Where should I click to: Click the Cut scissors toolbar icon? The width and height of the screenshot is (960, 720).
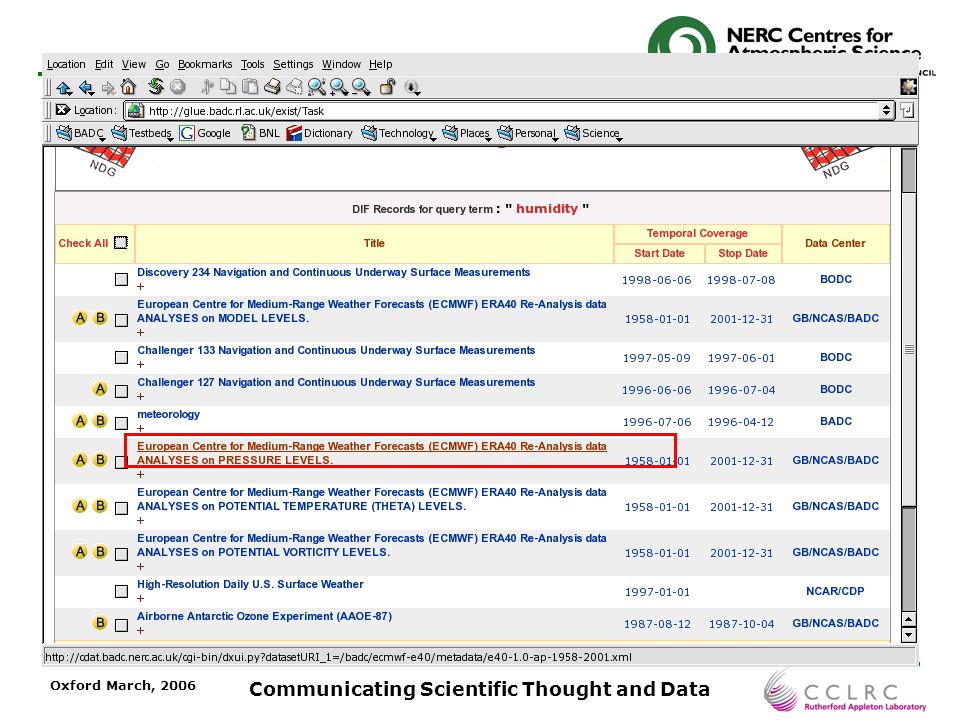207,87
